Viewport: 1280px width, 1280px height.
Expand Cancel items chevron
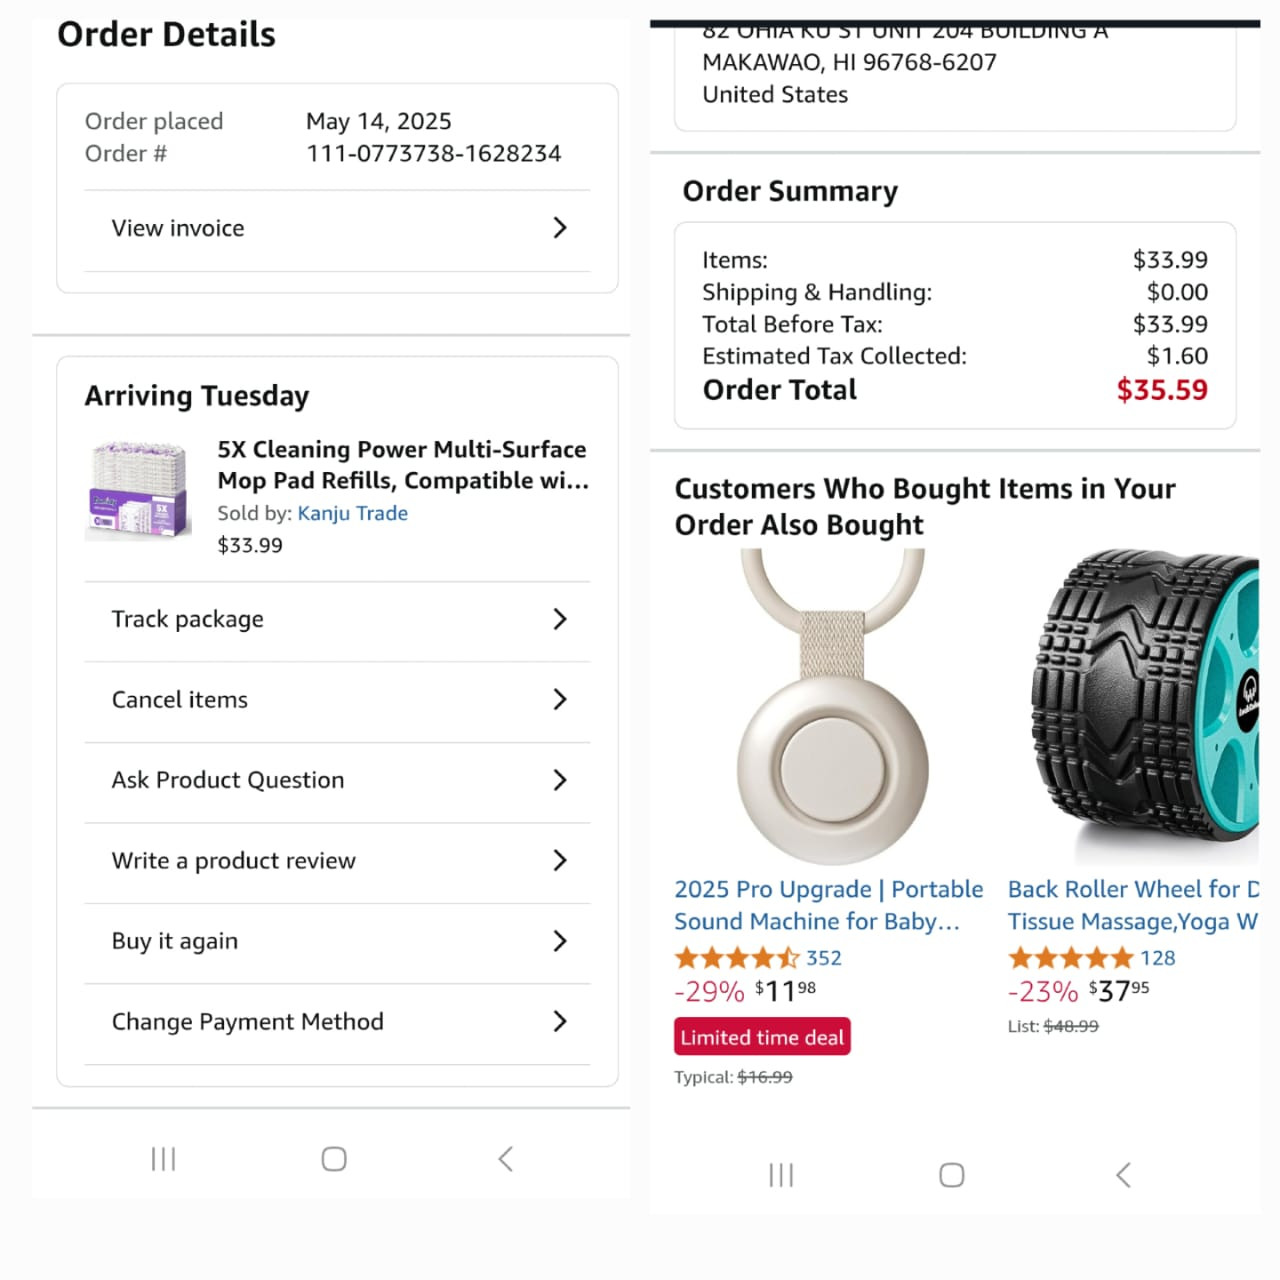pos(559,700)
